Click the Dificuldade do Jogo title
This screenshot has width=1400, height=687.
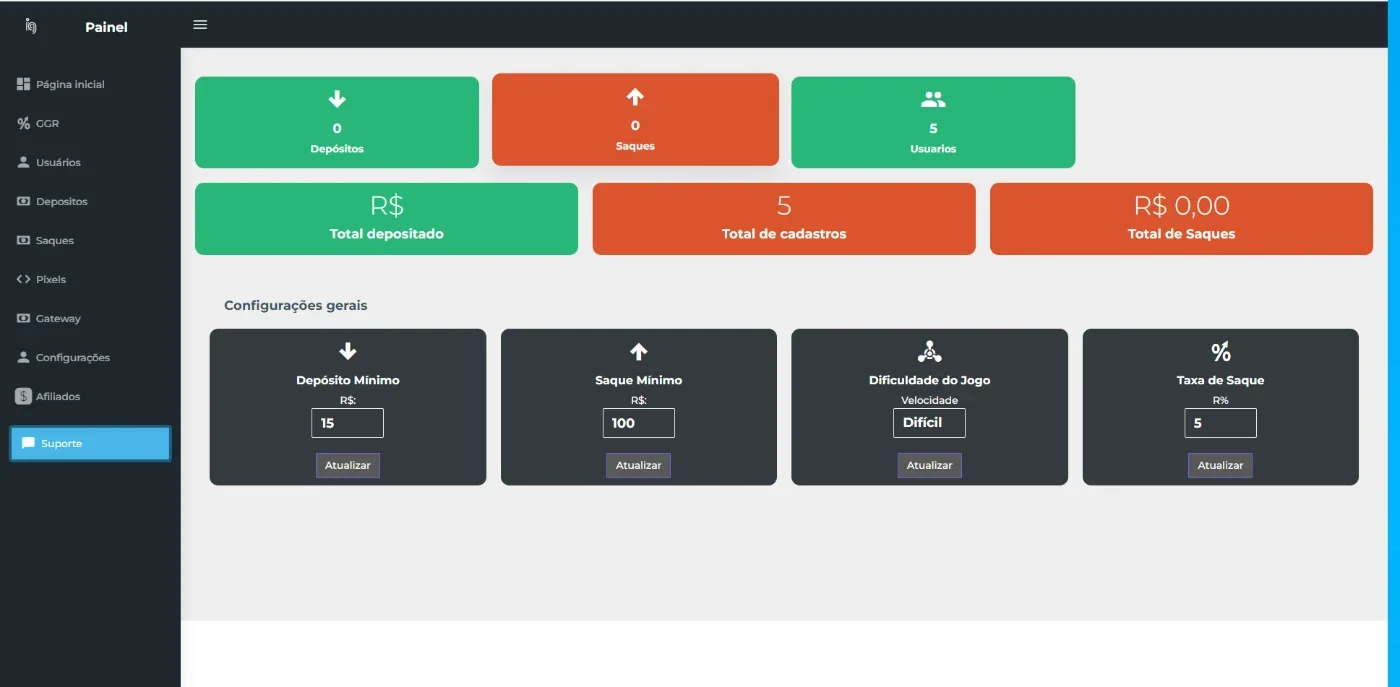click(930, 380)
